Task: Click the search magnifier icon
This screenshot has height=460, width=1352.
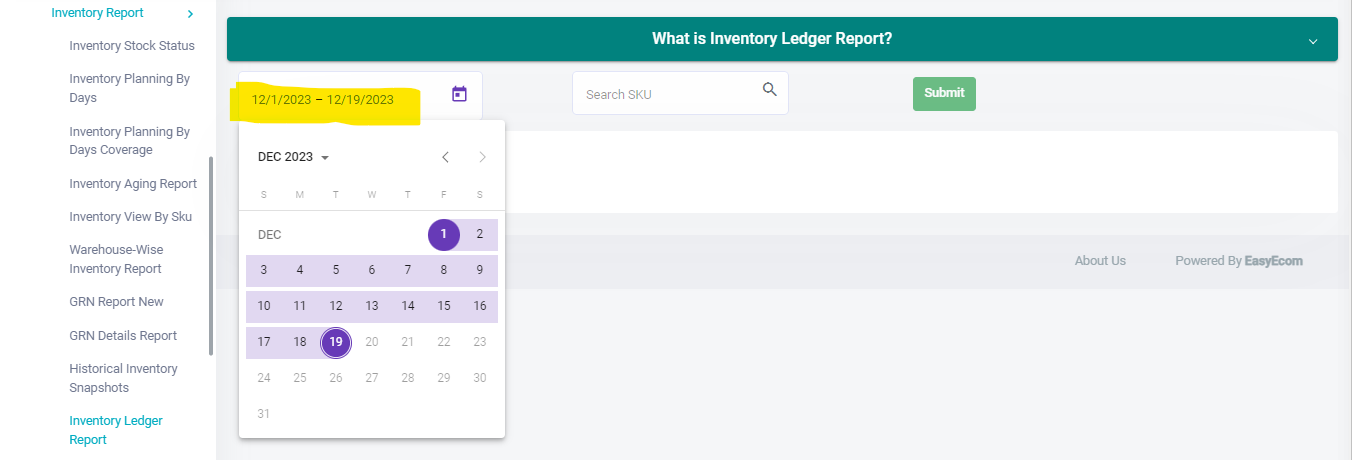Action: click(769, 89)
